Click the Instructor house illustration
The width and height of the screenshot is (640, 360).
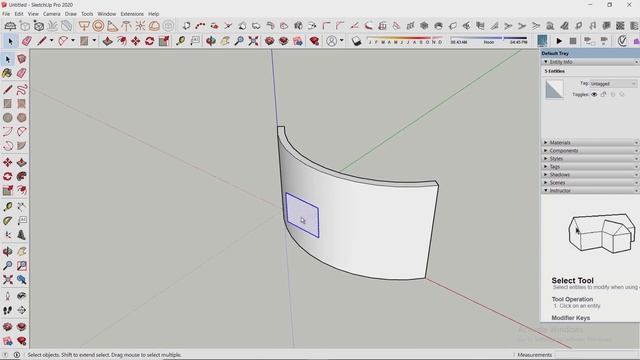(602, 232)
